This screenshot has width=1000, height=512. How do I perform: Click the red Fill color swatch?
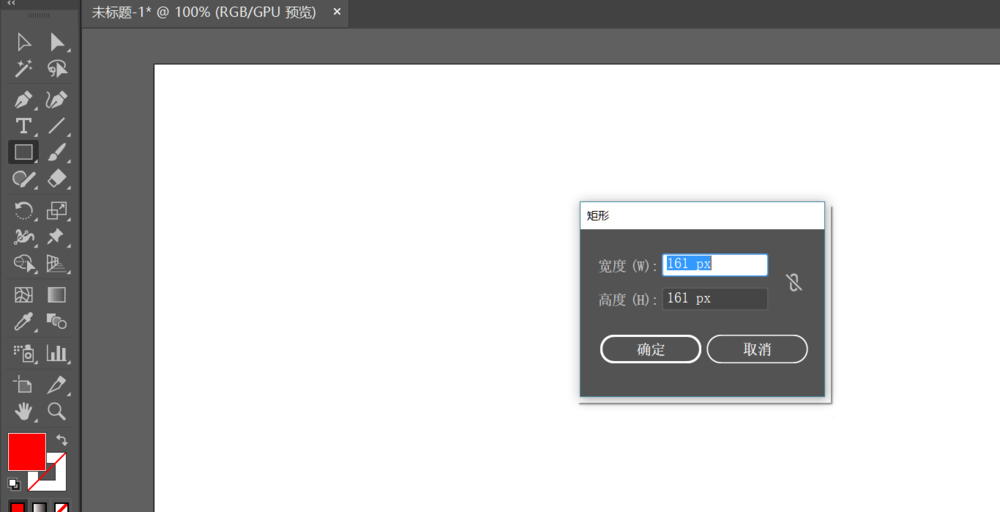coord(27,452)
